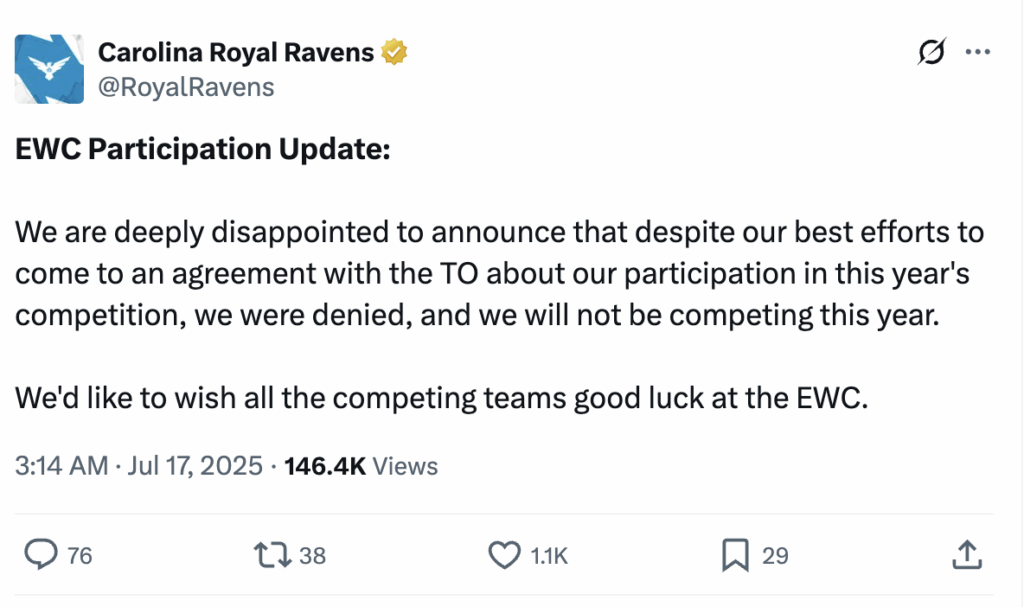Click the gold verified badge

tap(394, 51)
